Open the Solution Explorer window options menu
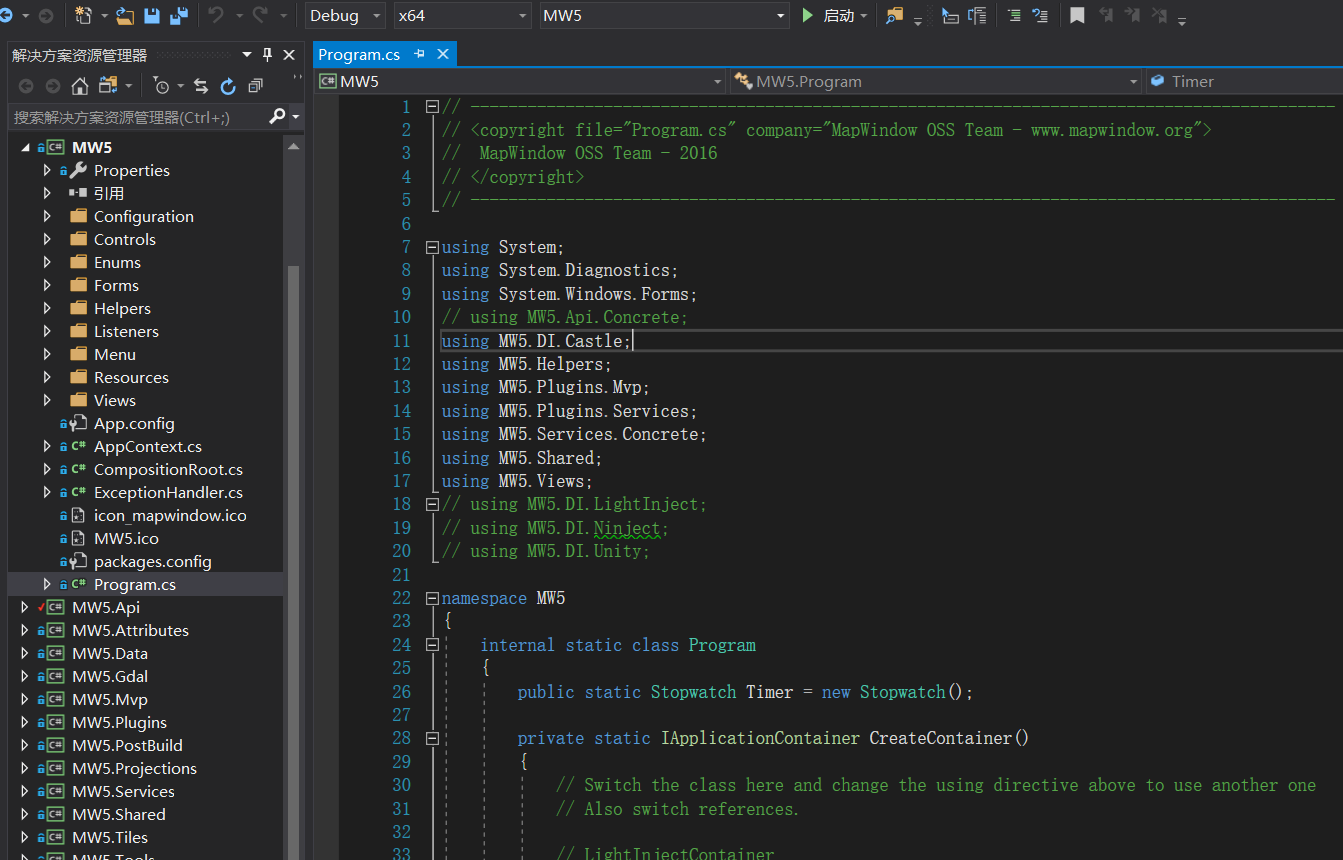1343x860 pixels. 247,55
